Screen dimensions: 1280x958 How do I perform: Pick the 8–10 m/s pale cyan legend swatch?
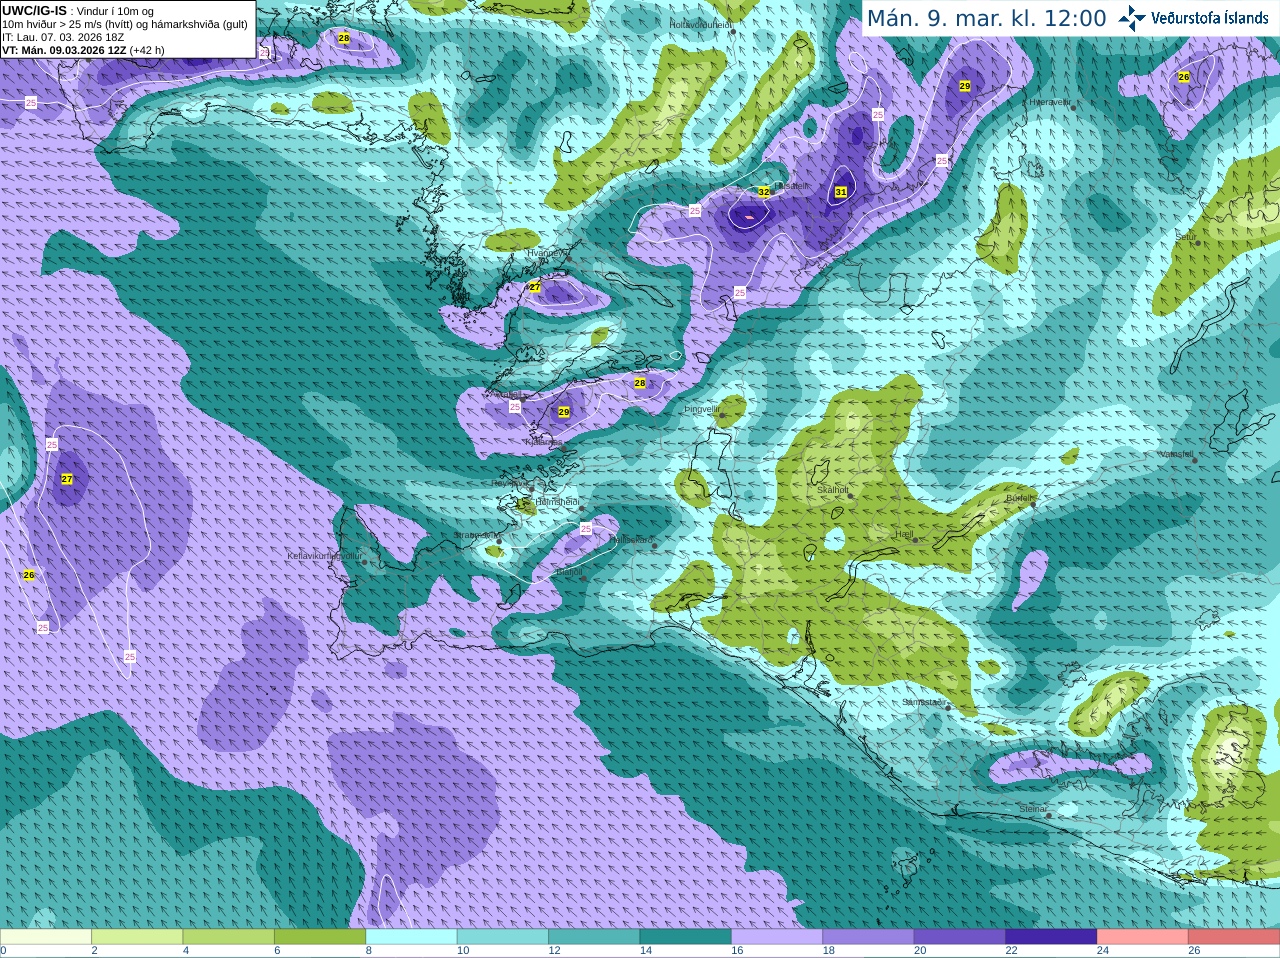point(411,937)
